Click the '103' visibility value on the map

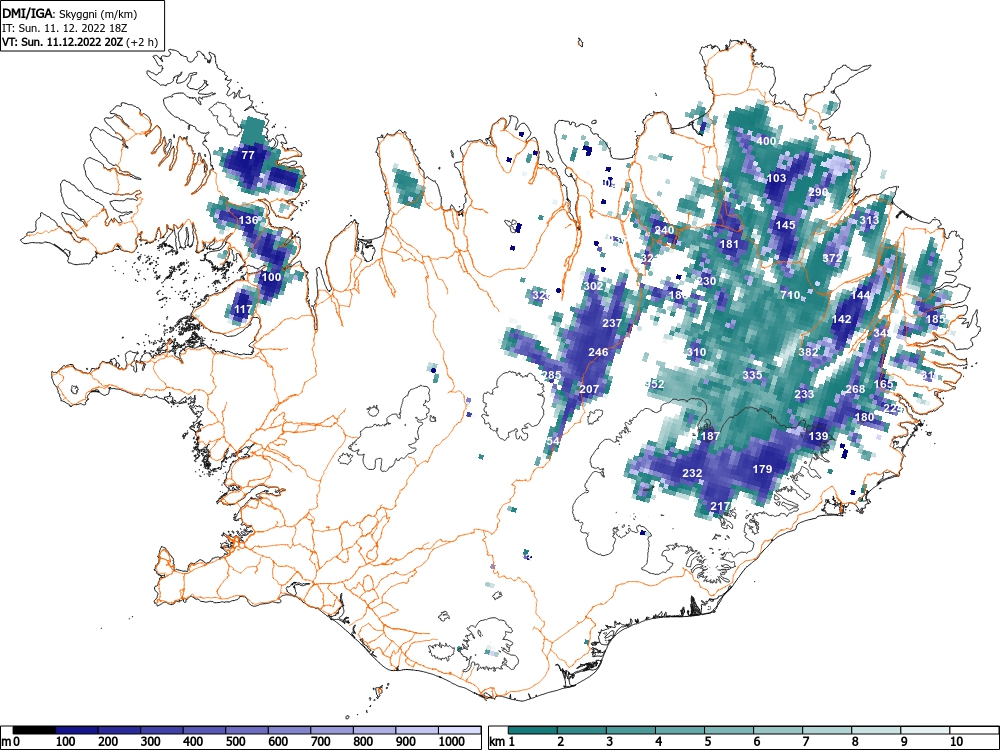click(x=776, y=178)
